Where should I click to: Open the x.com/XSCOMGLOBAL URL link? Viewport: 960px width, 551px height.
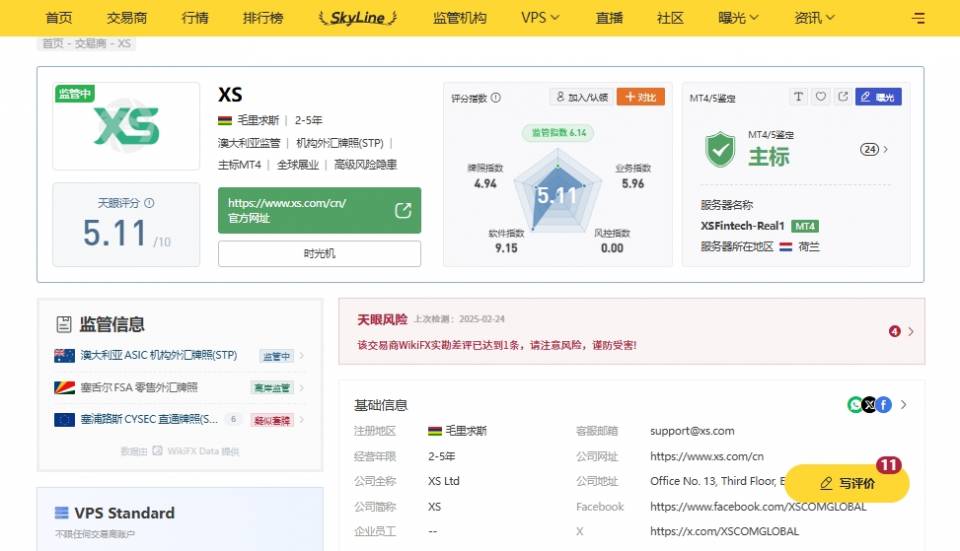point(724,531)
